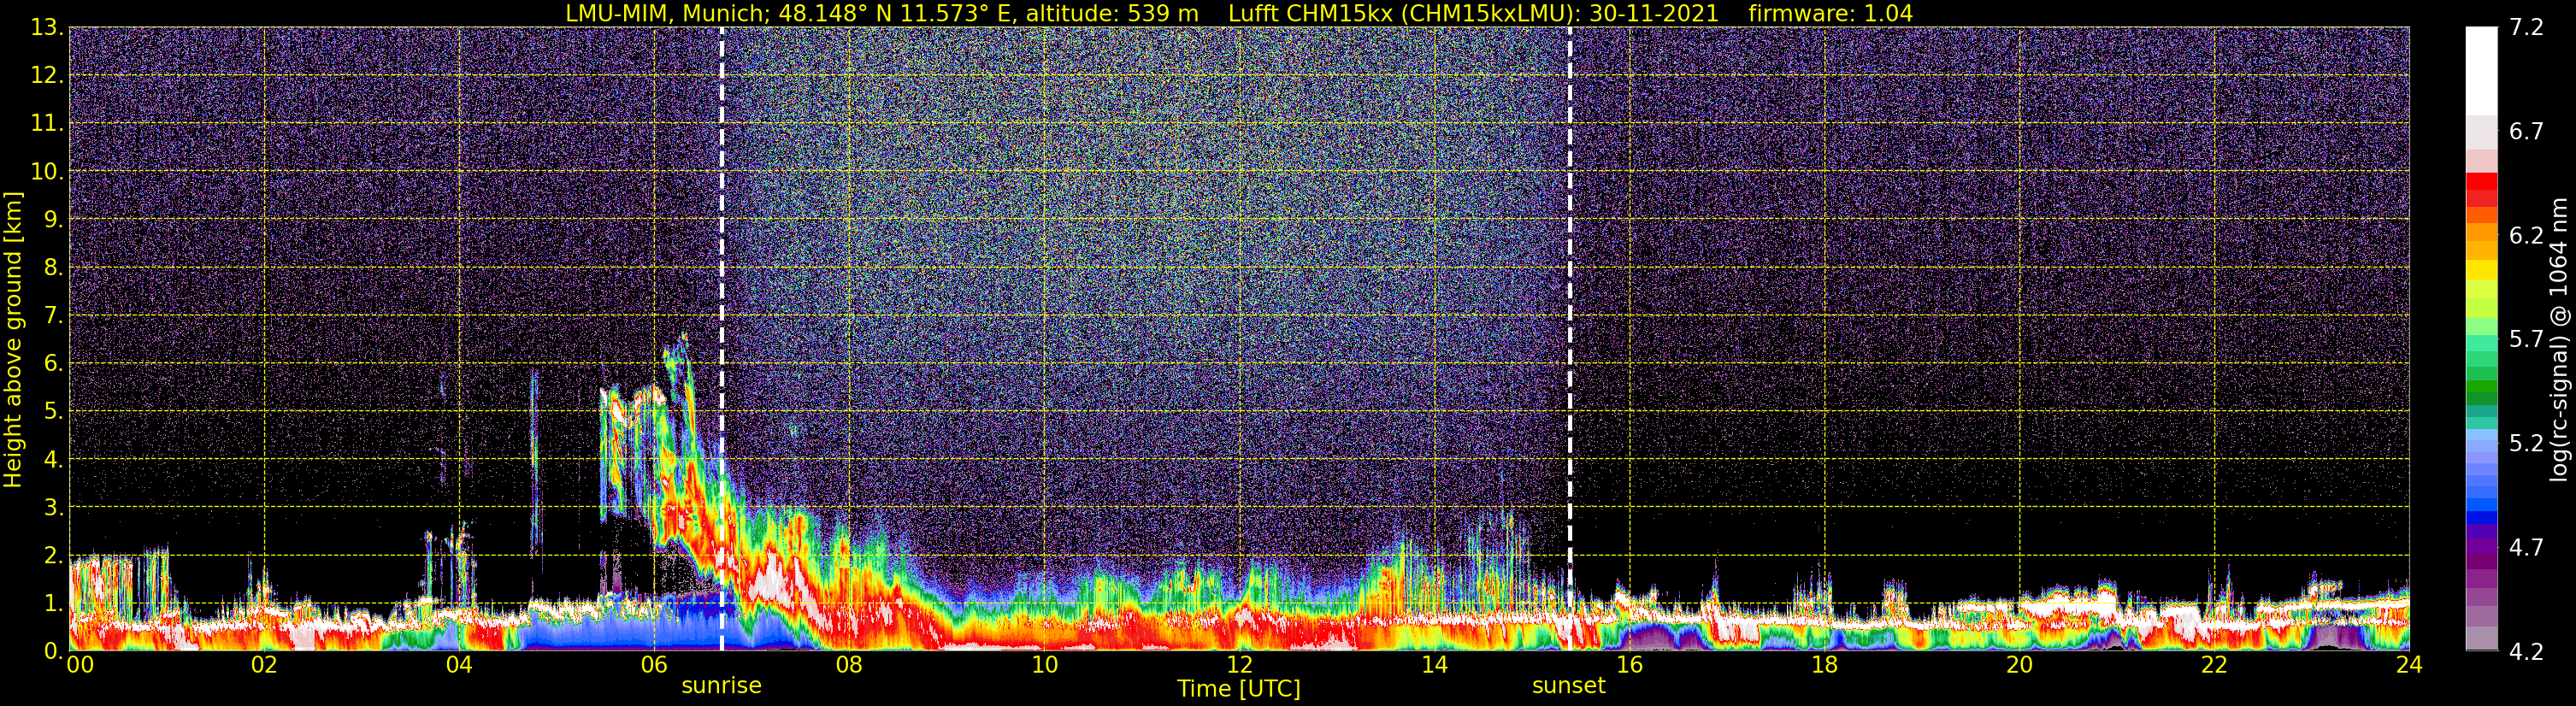Click the 1. height axis tick label
2576x706 pixels.
click(54, 604)
